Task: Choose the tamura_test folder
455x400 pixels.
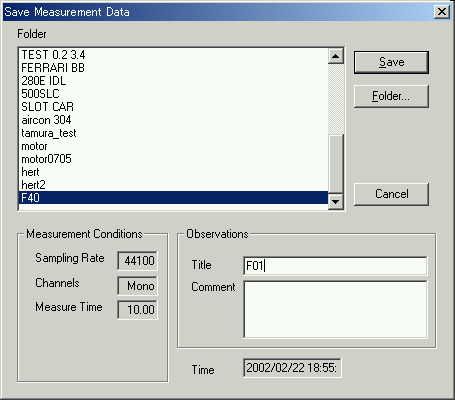Action: pyautogui.click(x=174, y=133)
